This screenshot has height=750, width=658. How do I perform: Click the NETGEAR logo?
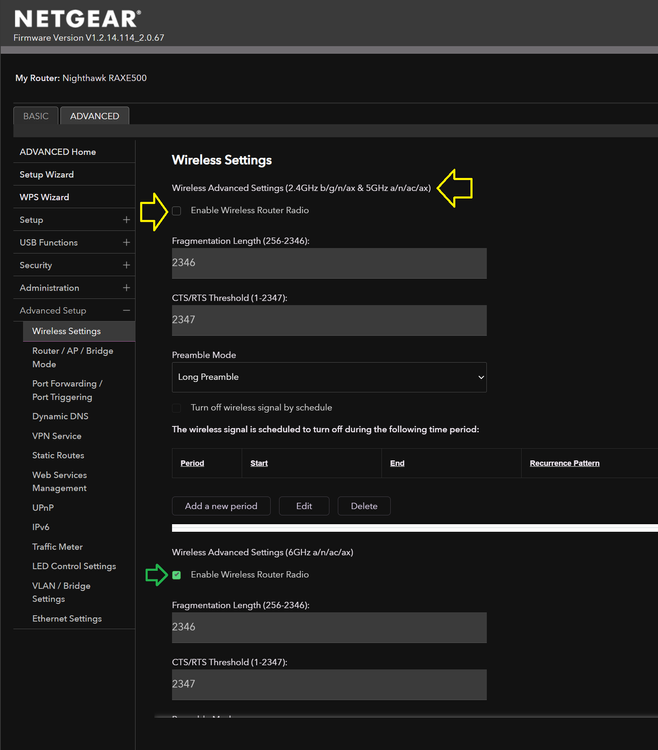[x=77, y=19]
